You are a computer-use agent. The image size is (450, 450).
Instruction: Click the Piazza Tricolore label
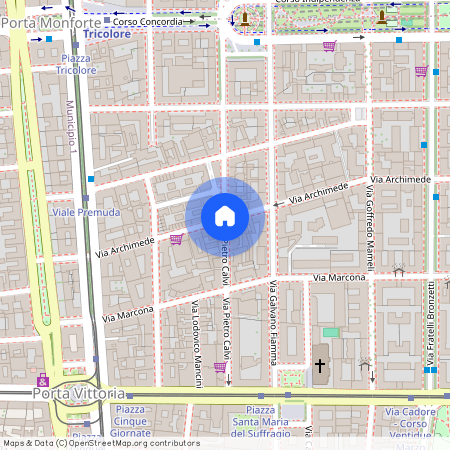(76, 64)
